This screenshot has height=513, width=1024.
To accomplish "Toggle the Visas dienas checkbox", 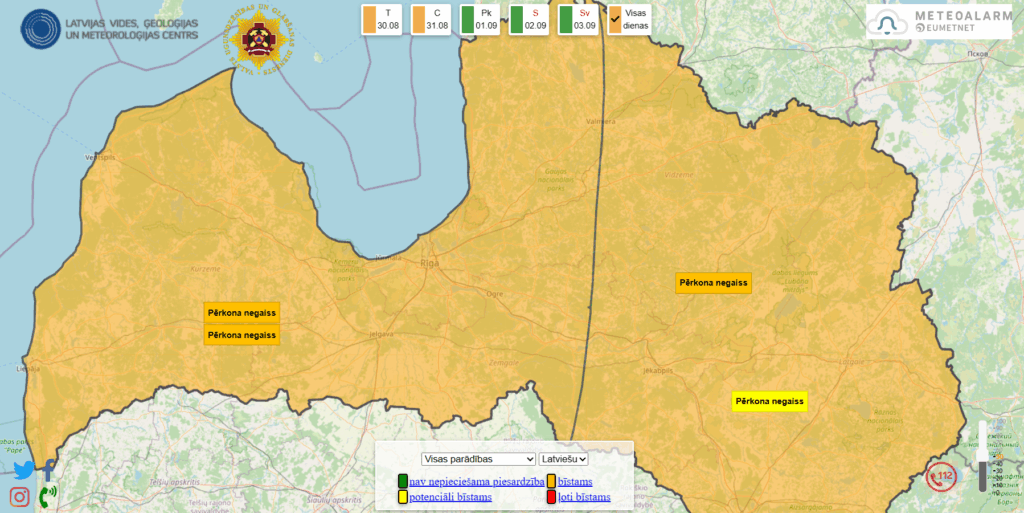I will point(615,18).
